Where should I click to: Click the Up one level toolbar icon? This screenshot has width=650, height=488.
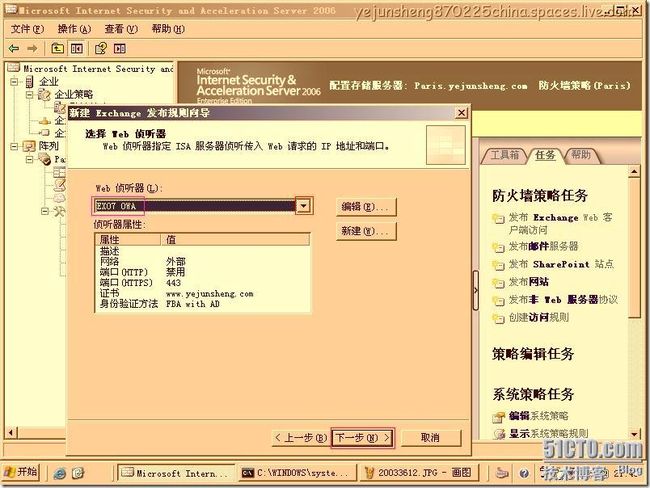[x=57, y=49]
